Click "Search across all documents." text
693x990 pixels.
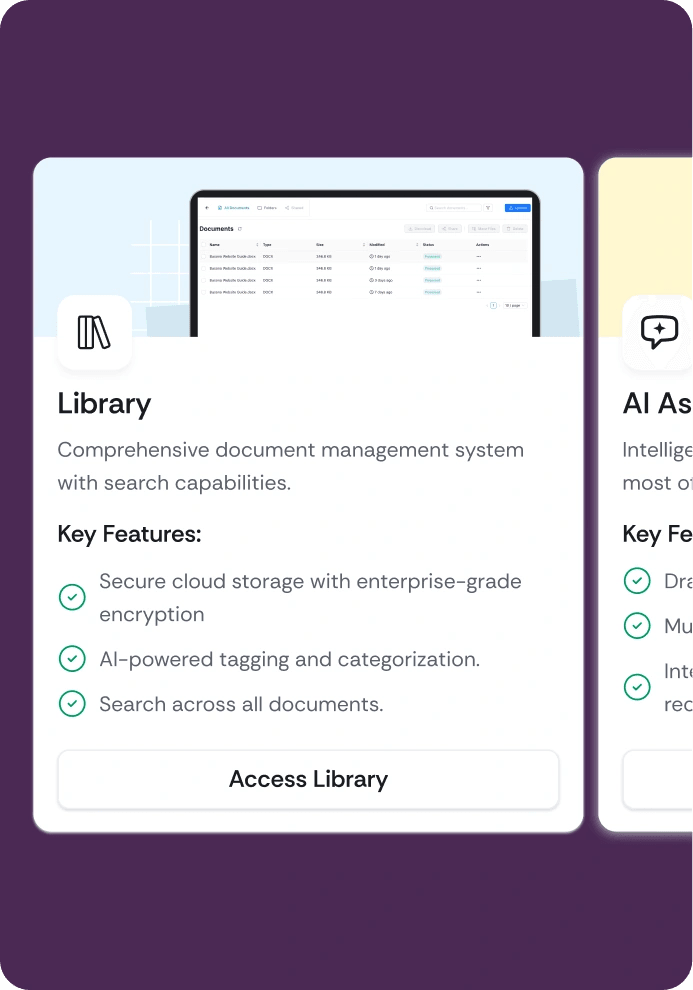[x=241, y=704]
